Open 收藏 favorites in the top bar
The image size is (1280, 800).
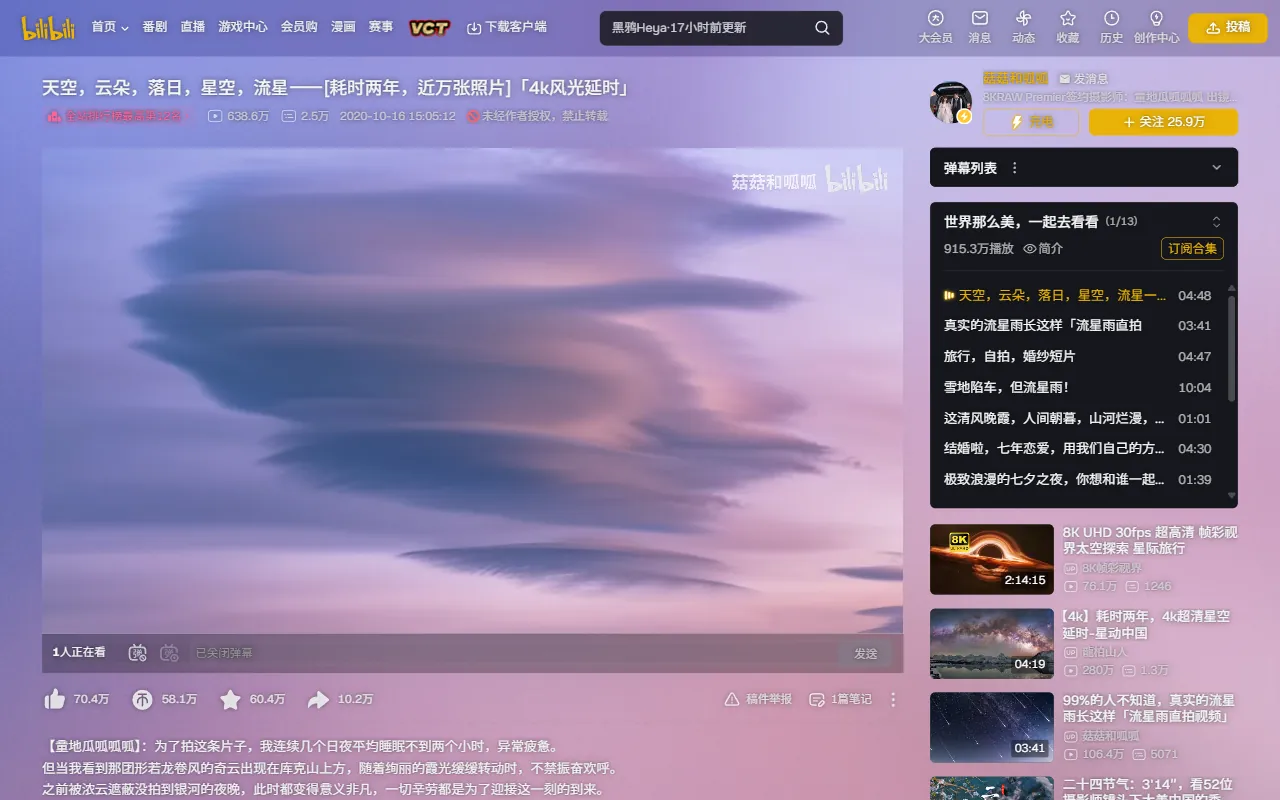pos(1067,27)
